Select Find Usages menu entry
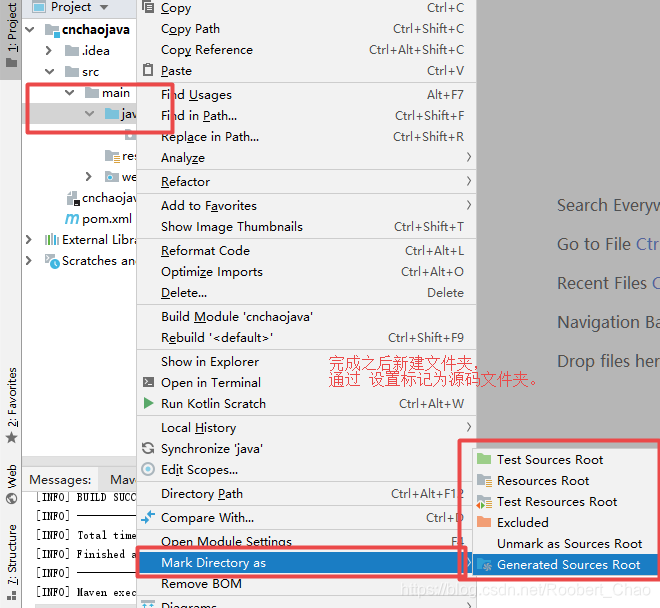The height and width of the screenshot is (608, 660). coord(306,95)
